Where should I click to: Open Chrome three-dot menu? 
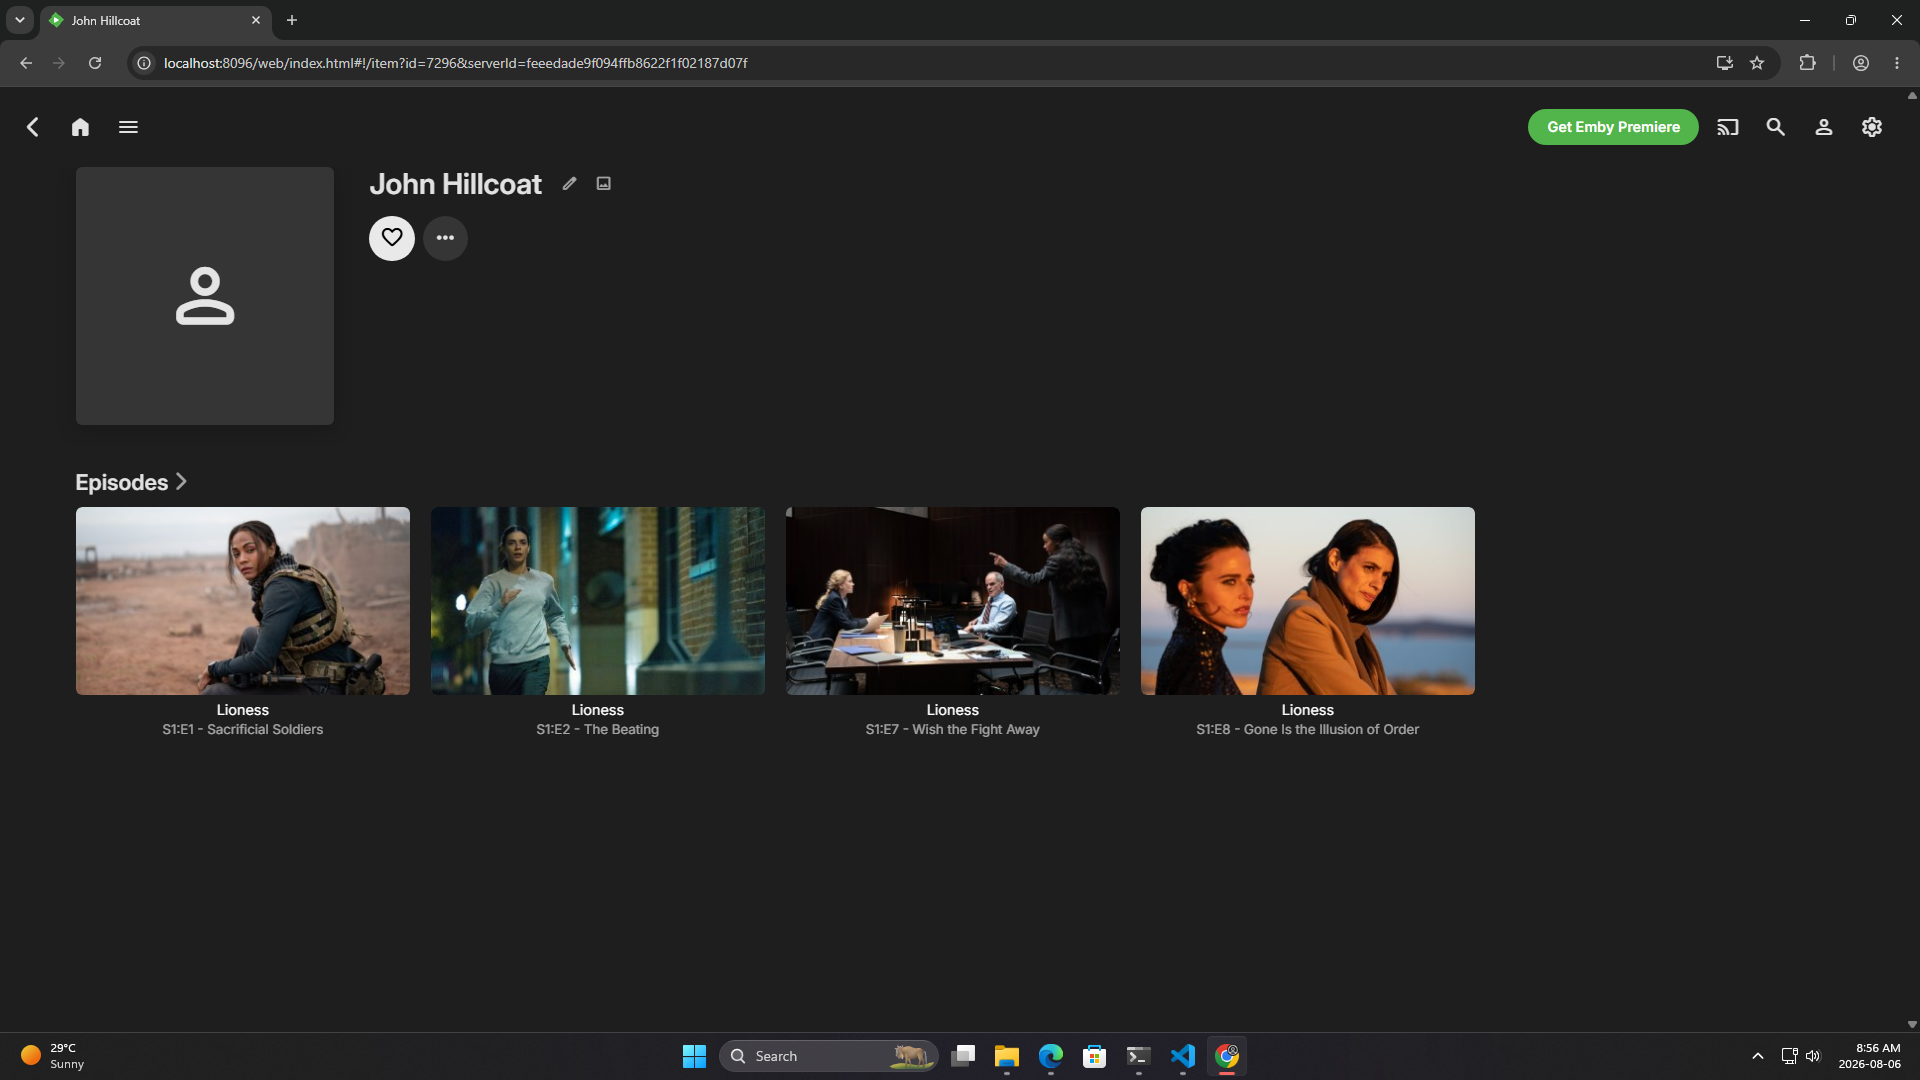point(1897,63)
